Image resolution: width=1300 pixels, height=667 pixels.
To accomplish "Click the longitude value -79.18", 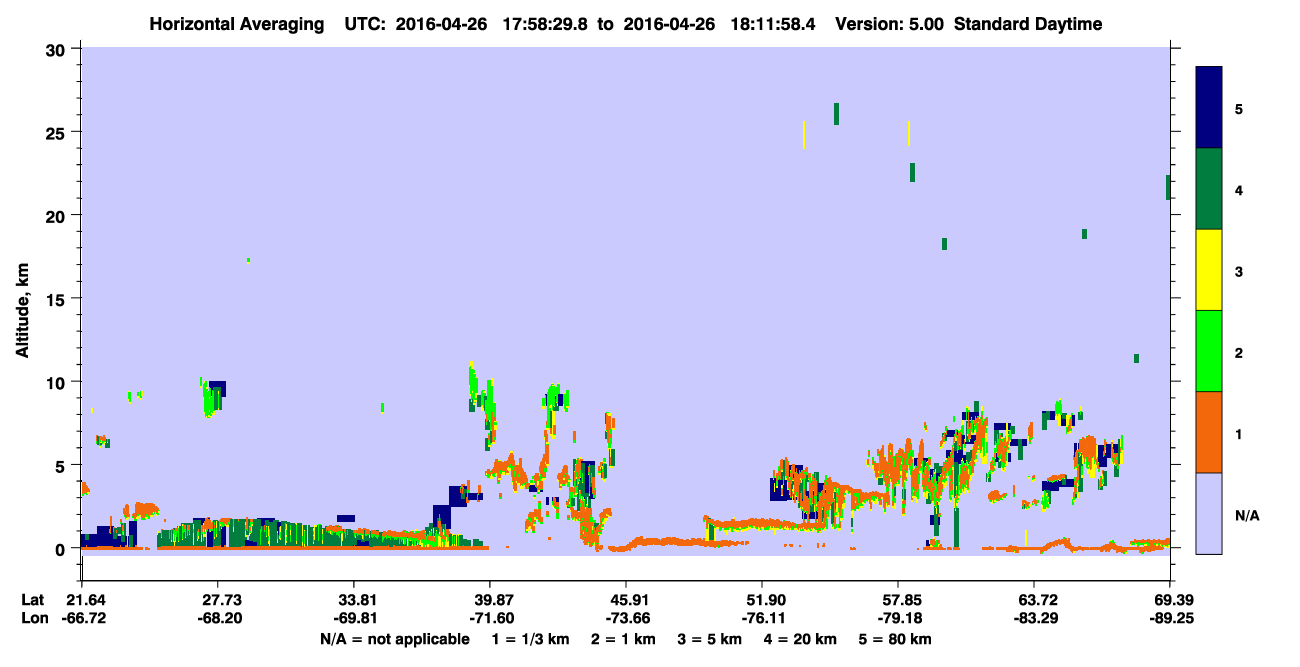I will (x=898, y=618).
